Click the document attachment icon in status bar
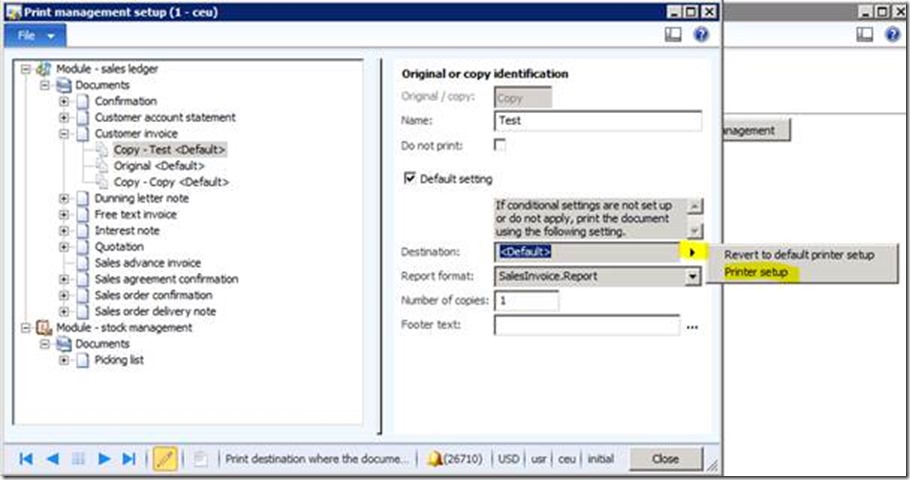This screenshot has height=480, width=910. [x=201, y=459]
